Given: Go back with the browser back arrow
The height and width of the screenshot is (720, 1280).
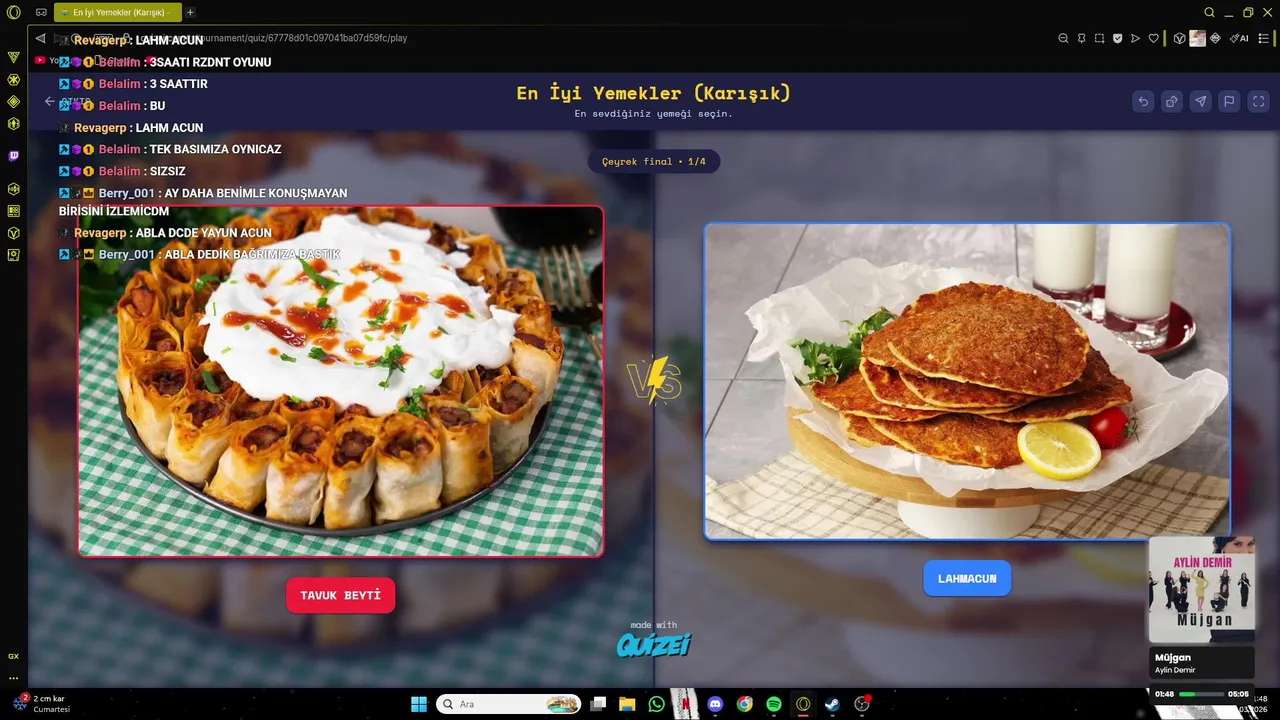Looking at the screenshot, I should (40, 38).
